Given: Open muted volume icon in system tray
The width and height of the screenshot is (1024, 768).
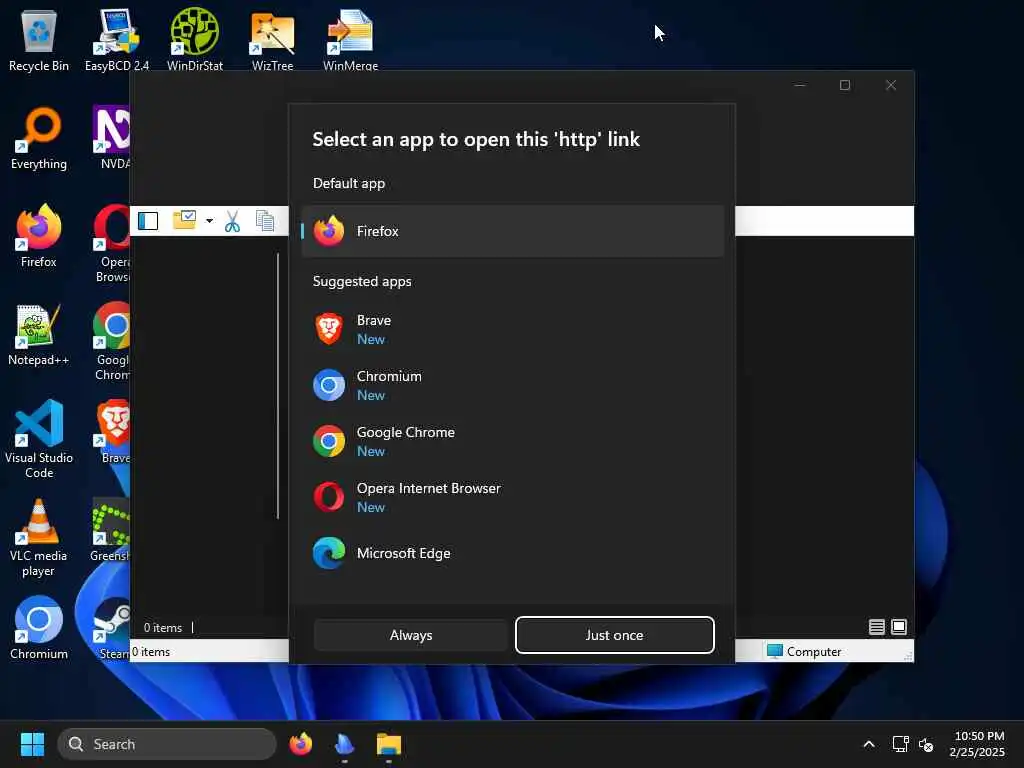Looking at the screenshot, I should 926,744.
